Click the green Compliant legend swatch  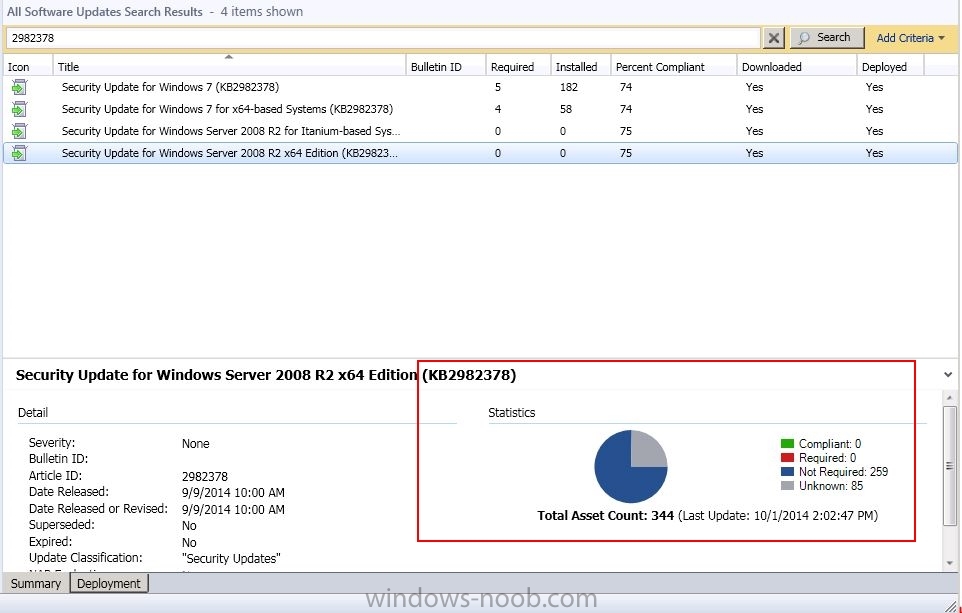(x=787, y=444)
